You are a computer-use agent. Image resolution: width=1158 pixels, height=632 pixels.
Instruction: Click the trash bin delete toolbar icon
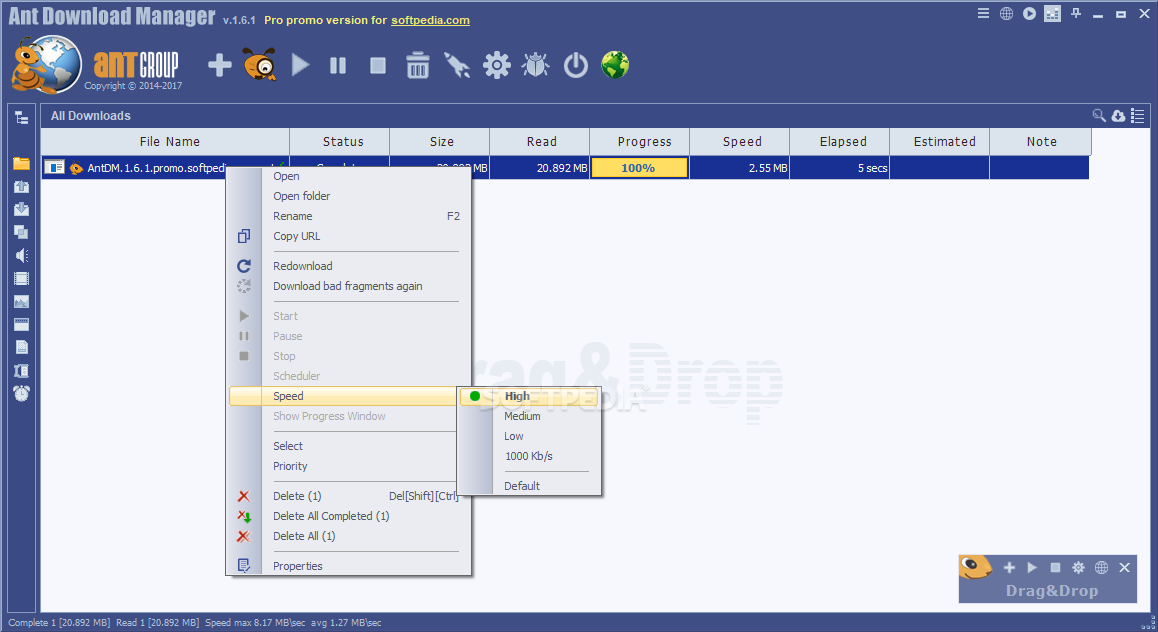[417, 65]
